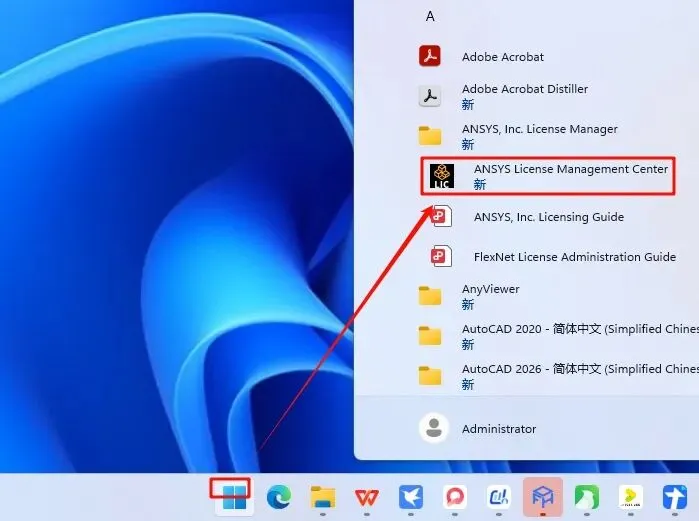This screenshot has width=699, height=521.
Task: Open the Administrator account menu
Action: point(478,428)
